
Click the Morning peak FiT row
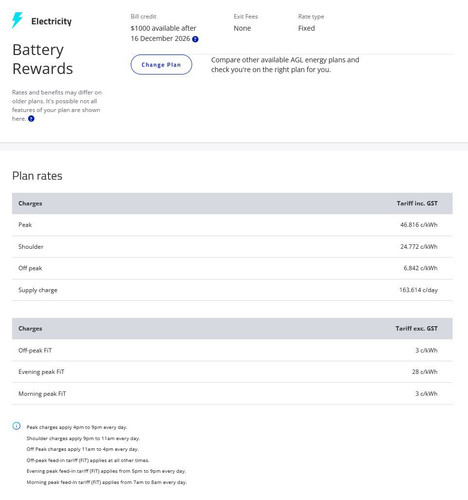click(x=232, y=394)
